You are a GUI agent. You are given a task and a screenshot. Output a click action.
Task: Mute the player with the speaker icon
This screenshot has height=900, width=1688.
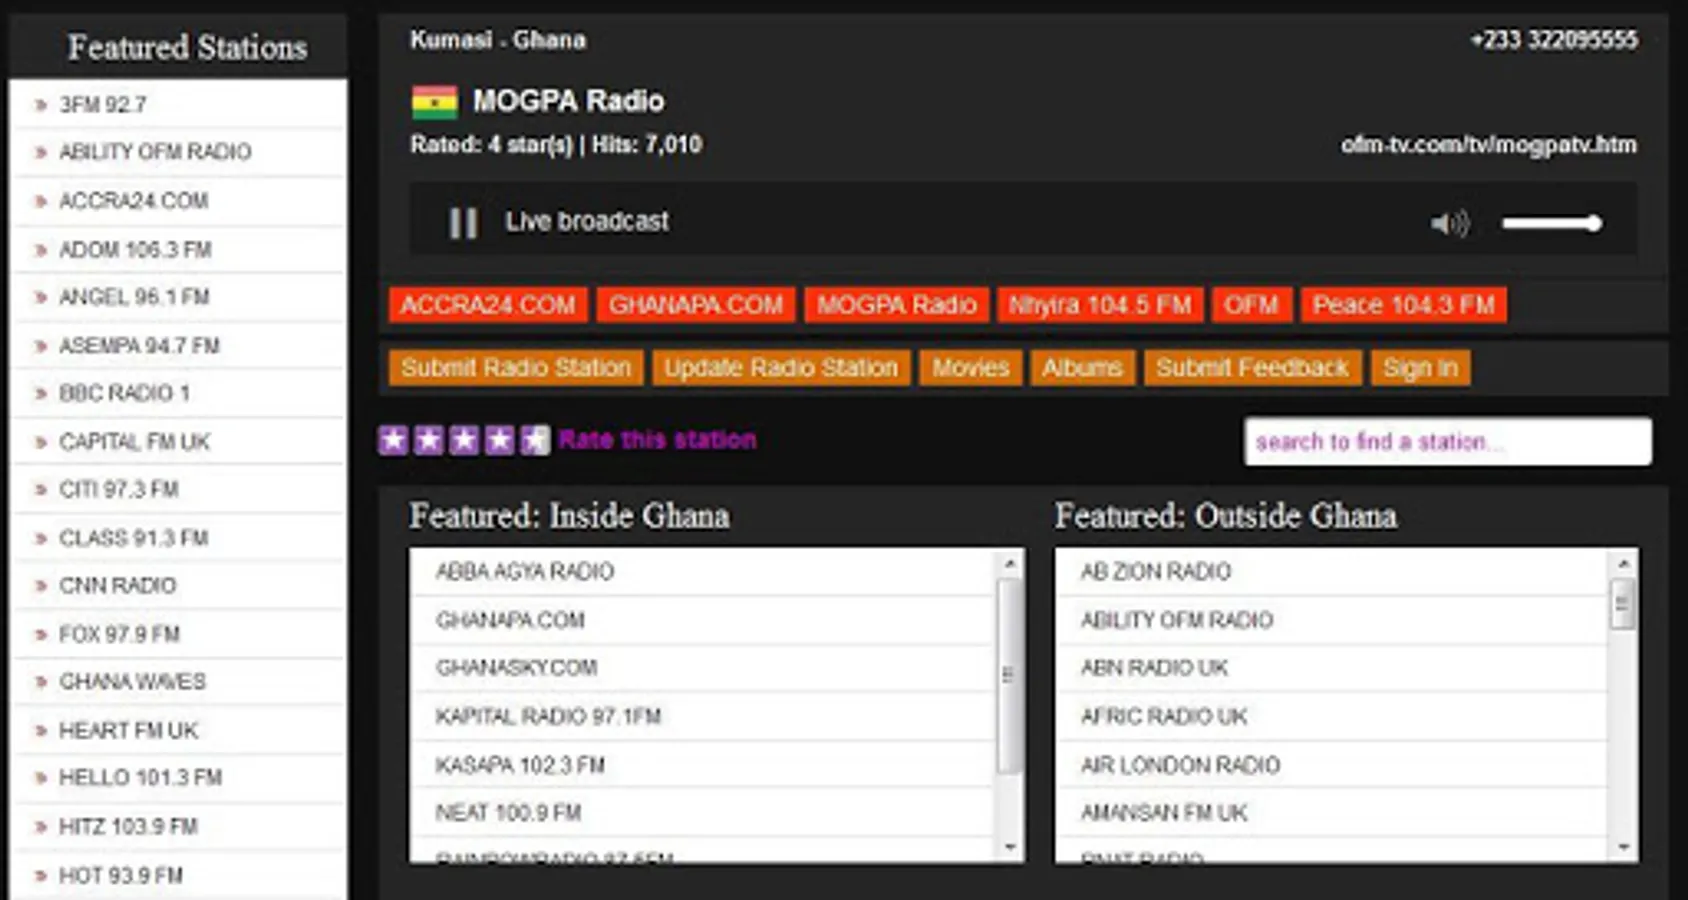coord(1449,223)
